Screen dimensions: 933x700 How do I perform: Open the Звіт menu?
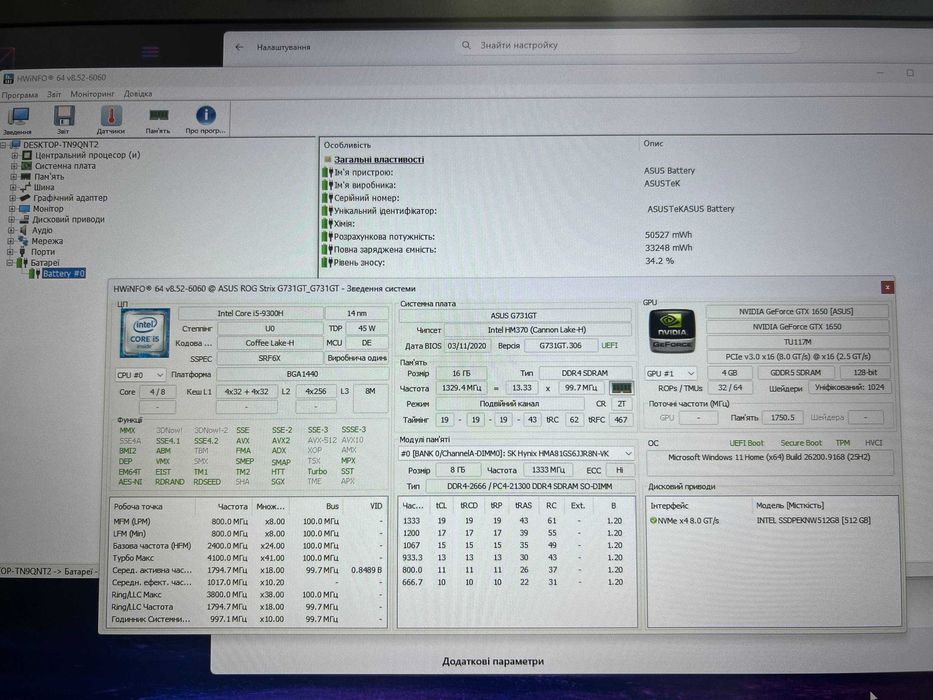click(x=54, y=94)
